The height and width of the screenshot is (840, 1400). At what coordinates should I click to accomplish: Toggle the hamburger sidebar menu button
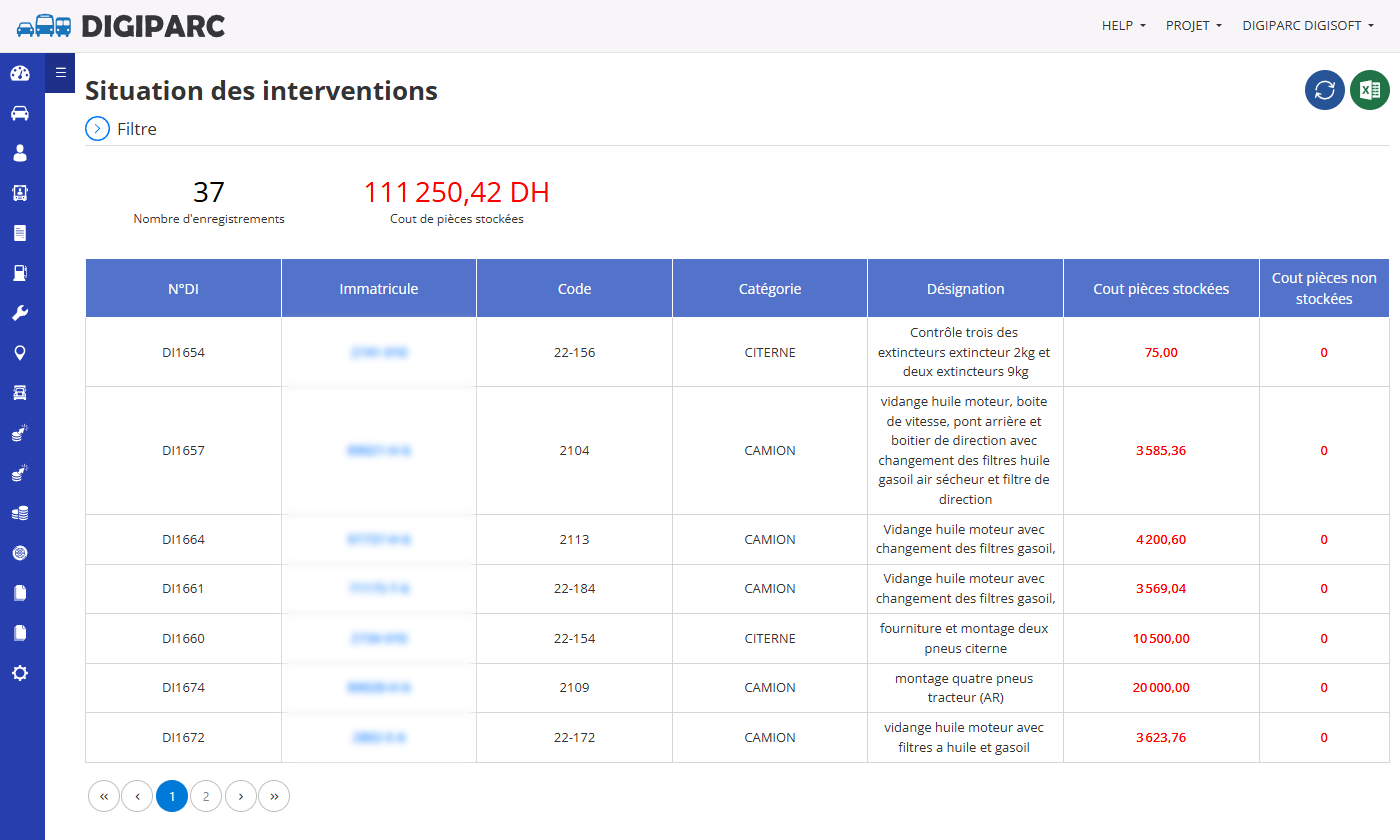pos(60,72)
